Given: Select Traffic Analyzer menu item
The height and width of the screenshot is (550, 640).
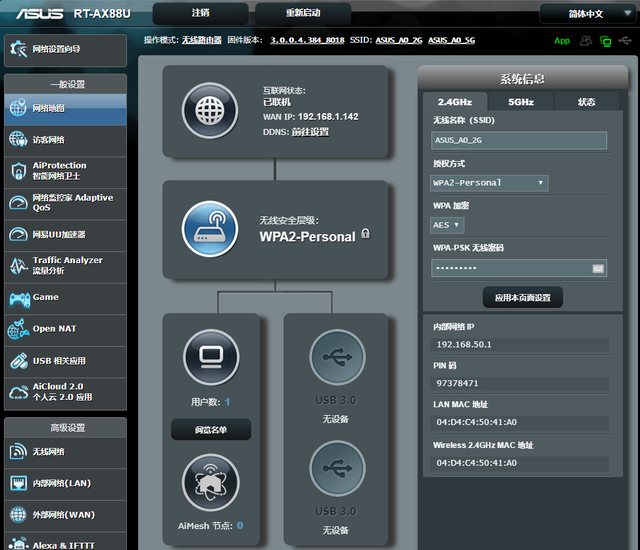Looking at the screenshot, I should [x=65, y=266].
